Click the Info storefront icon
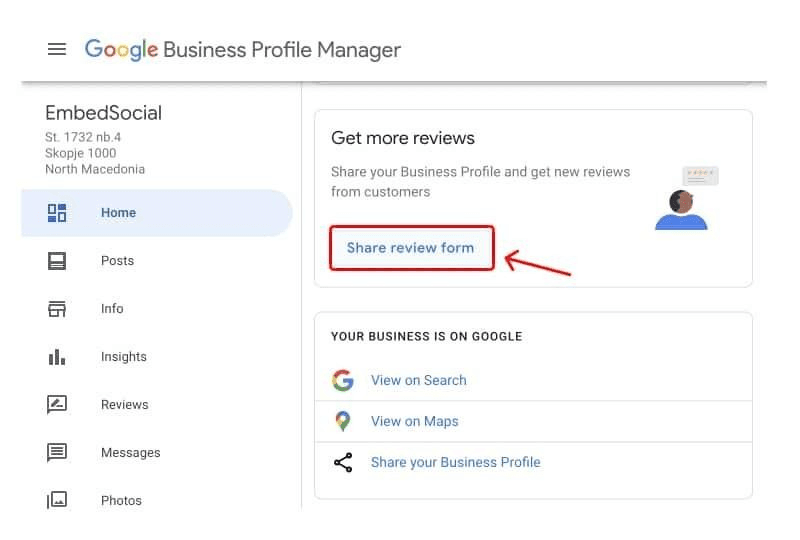This screenshot has height=540, width=800. tap(57, 309)
